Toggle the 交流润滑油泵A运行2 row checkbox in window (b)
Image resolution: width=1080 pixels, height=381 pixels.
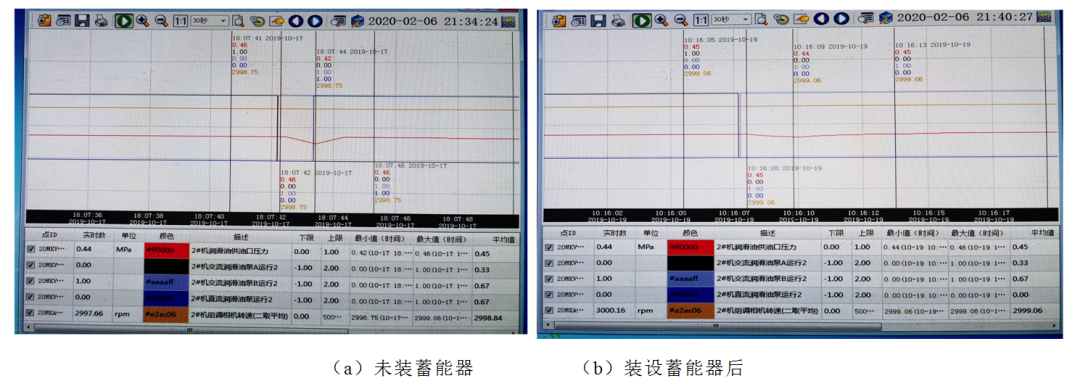(549, 263)
